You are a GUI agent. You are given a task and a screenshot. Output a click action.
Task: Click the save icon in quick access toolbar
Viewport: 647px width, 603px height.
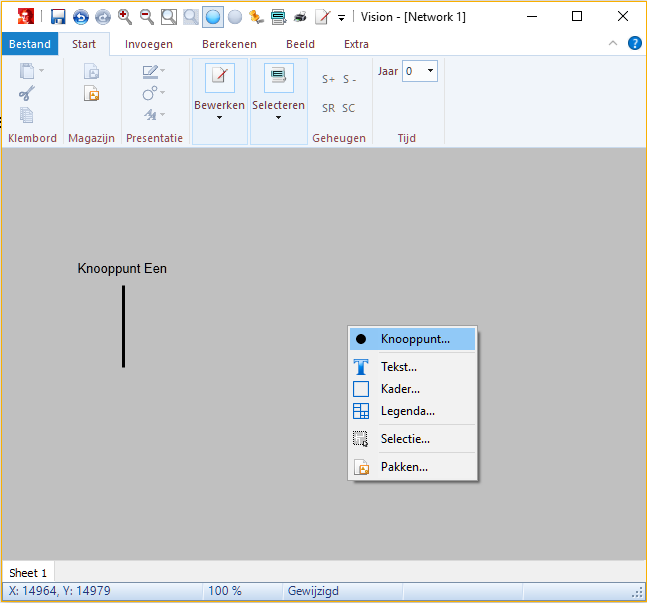[x=58, y=17]
